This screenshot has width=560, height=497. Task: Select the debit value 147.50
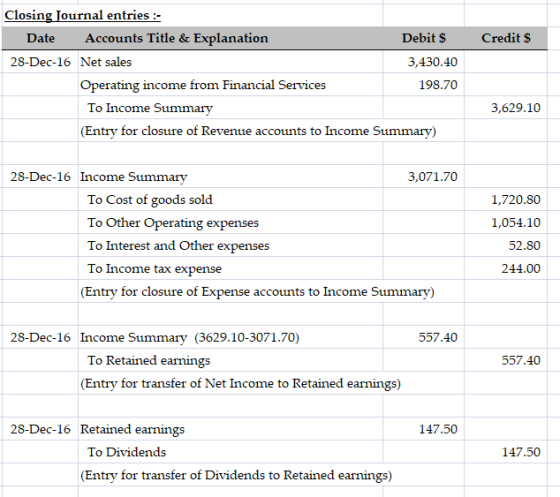438,429
